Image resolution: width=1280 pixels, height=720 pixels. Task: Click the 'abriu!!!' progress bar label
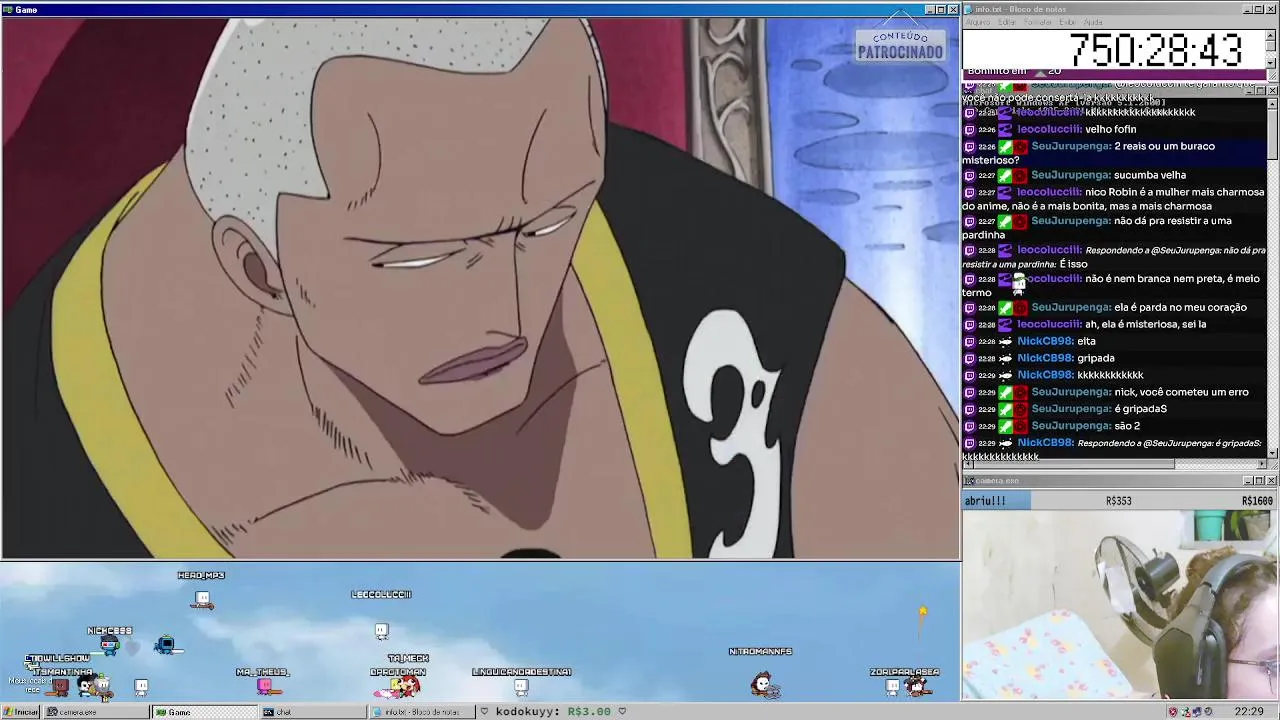[985, 501]
